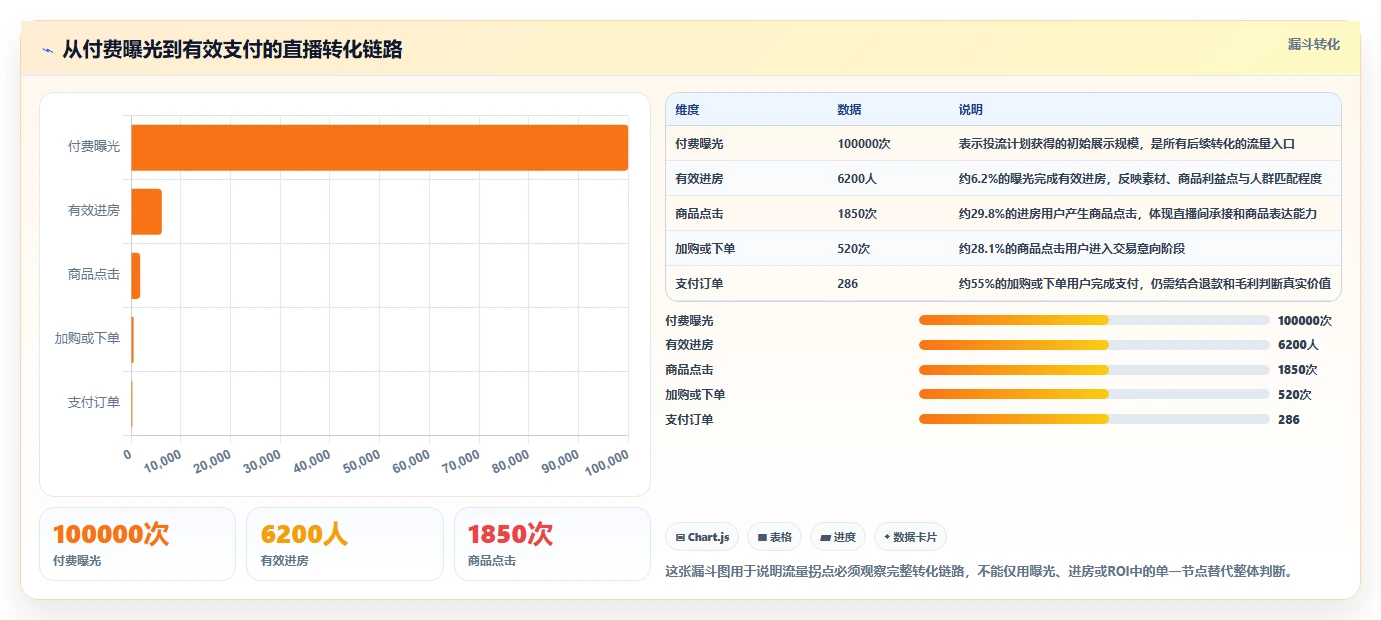The height and width of the screenshot is (620, 1381).
Task: Click the 6200人 value beside progress bar
Action: point(1298,345)
